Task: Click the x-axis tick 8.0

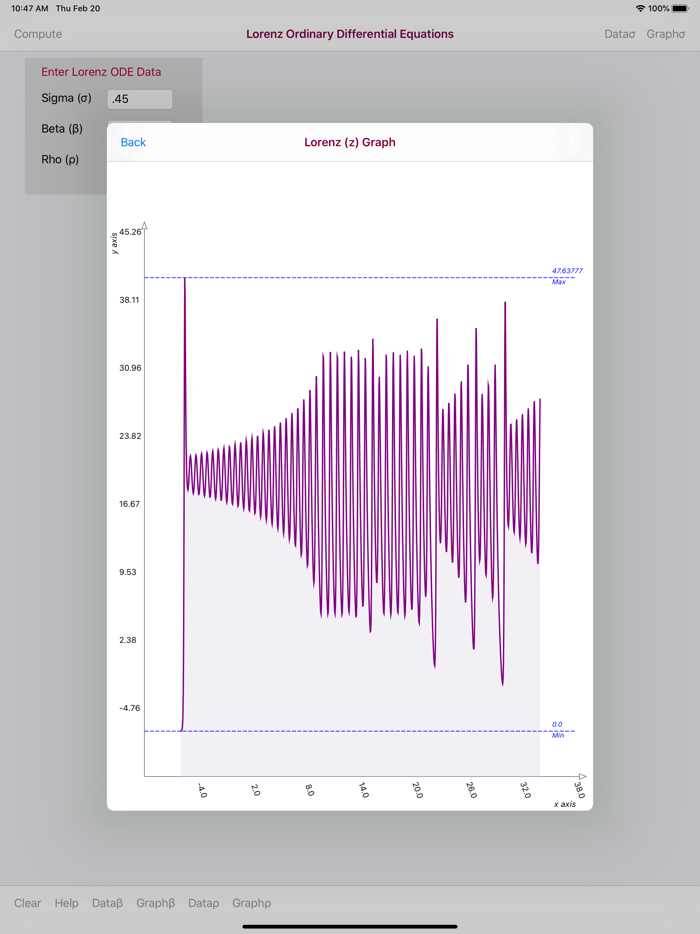Action: 310,790
